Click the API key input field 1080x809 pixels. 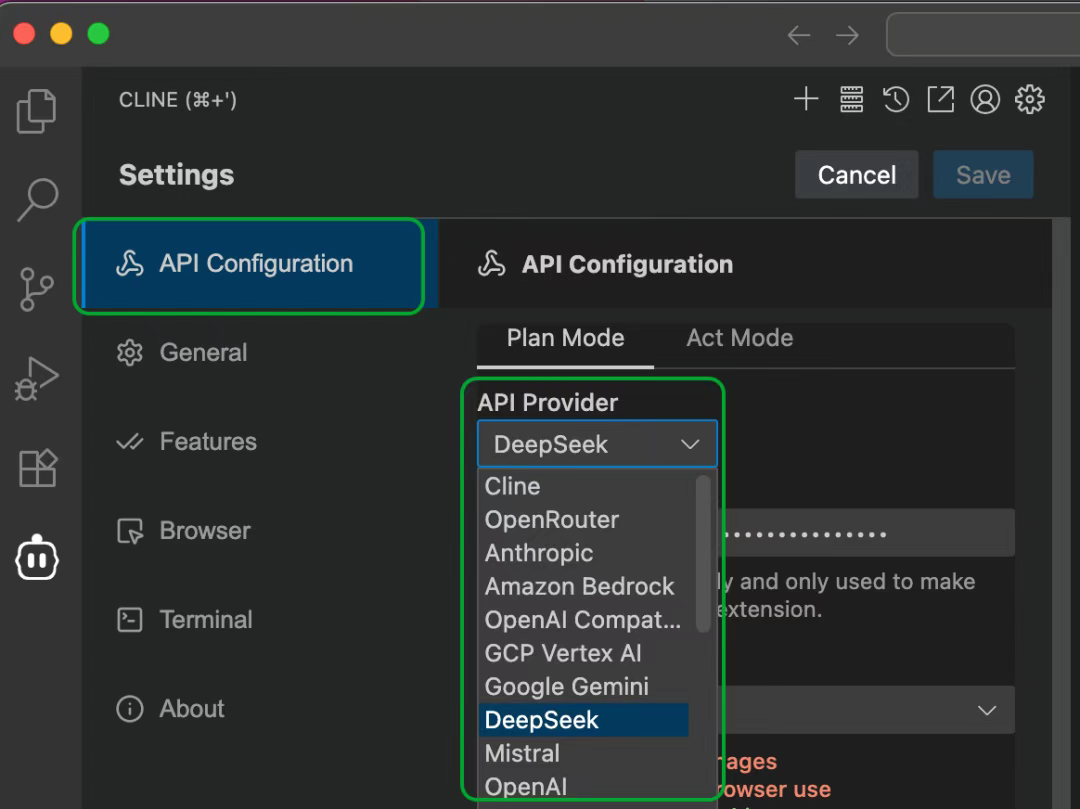coord(866,533)
